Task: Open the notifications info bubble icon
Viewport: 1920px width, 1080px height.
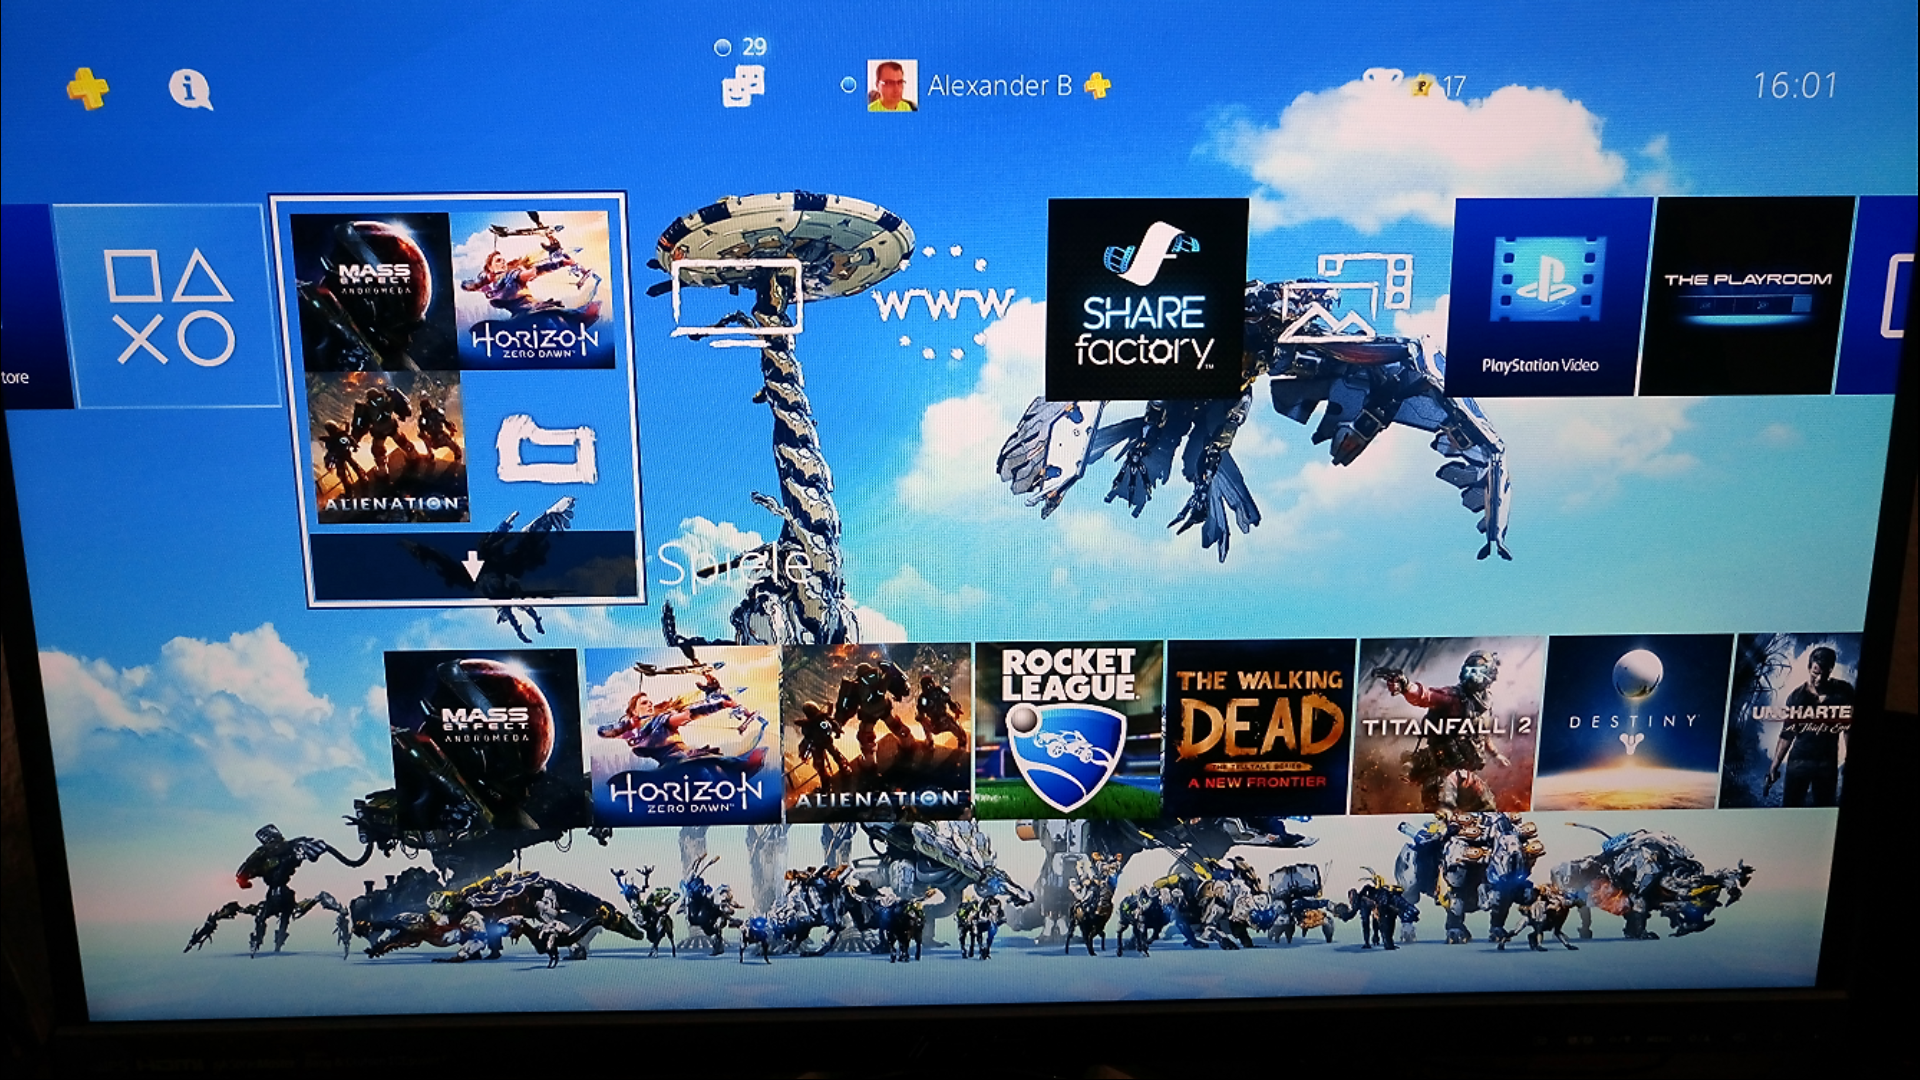Action: pyautogui.click(x=190, y=89)
